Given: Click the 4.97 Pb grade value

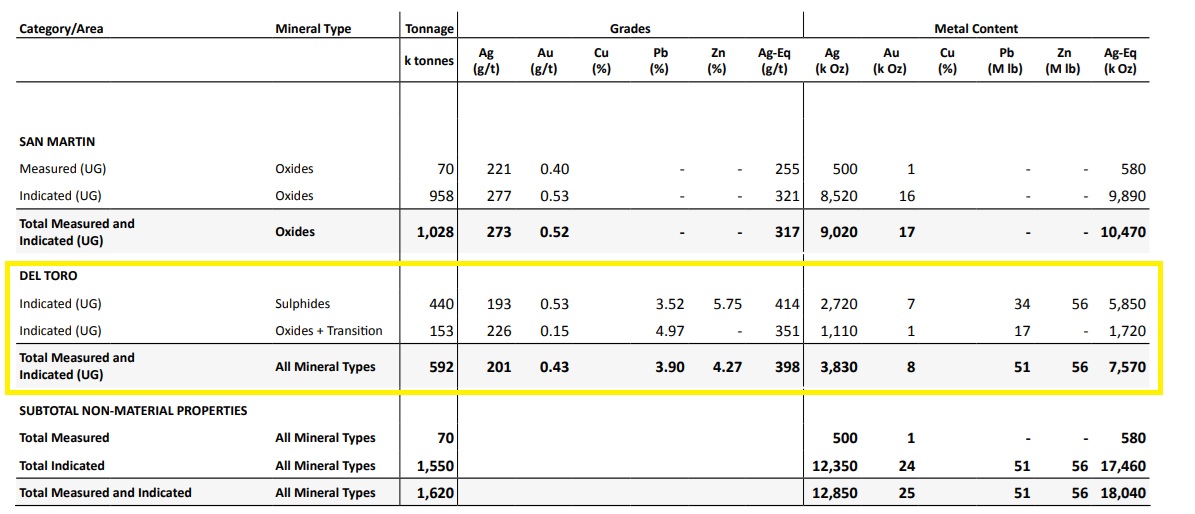Looking at the screenshot, I should click(x=668, y=331).
